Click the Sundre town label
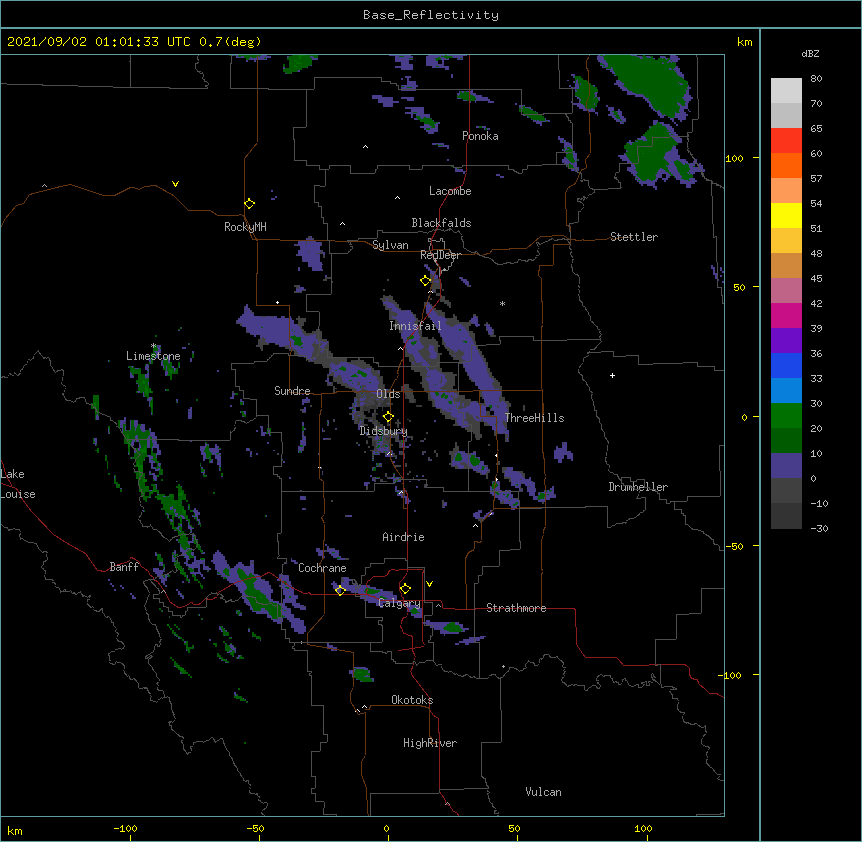The image size is (862, 842). [292, 391]
